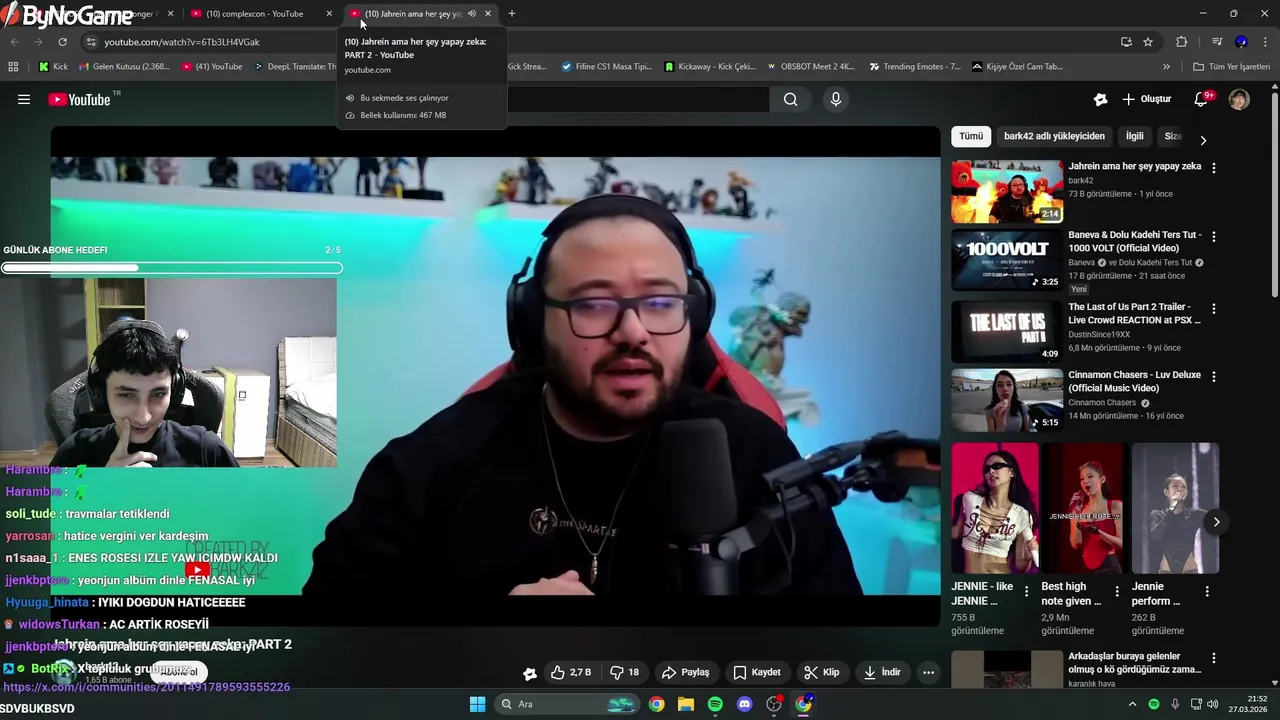Open the YouTube account avatar menu
Screen dimensions: 1280x720
[x=1239, y=99]
